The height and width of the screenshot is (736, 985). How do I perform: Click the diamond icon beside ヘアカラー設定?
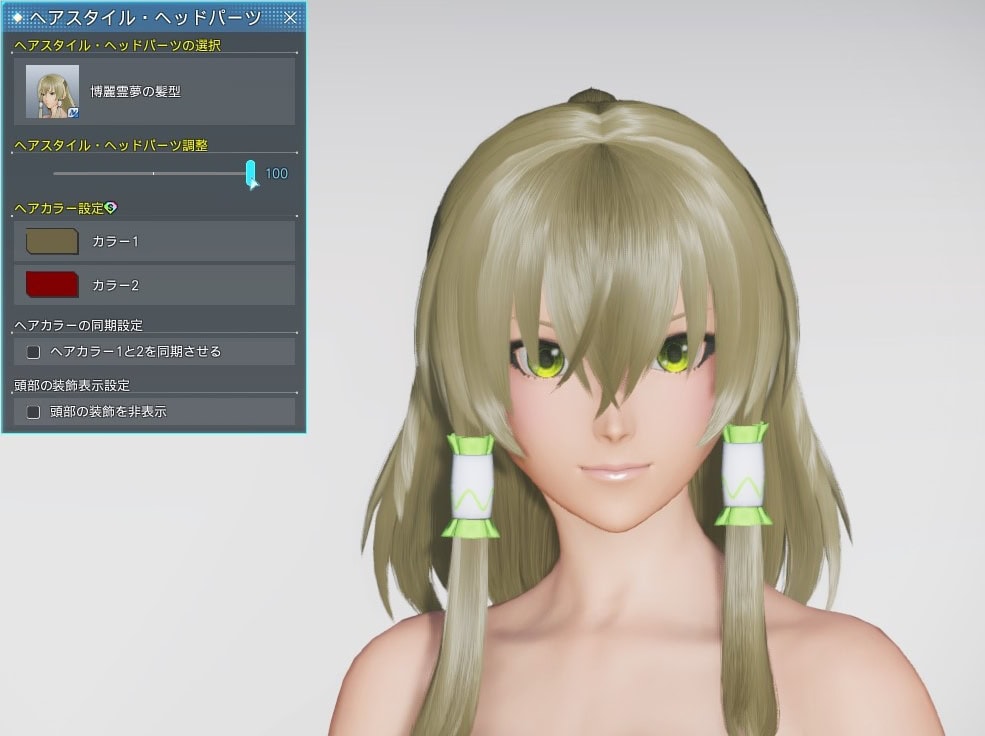111,207
